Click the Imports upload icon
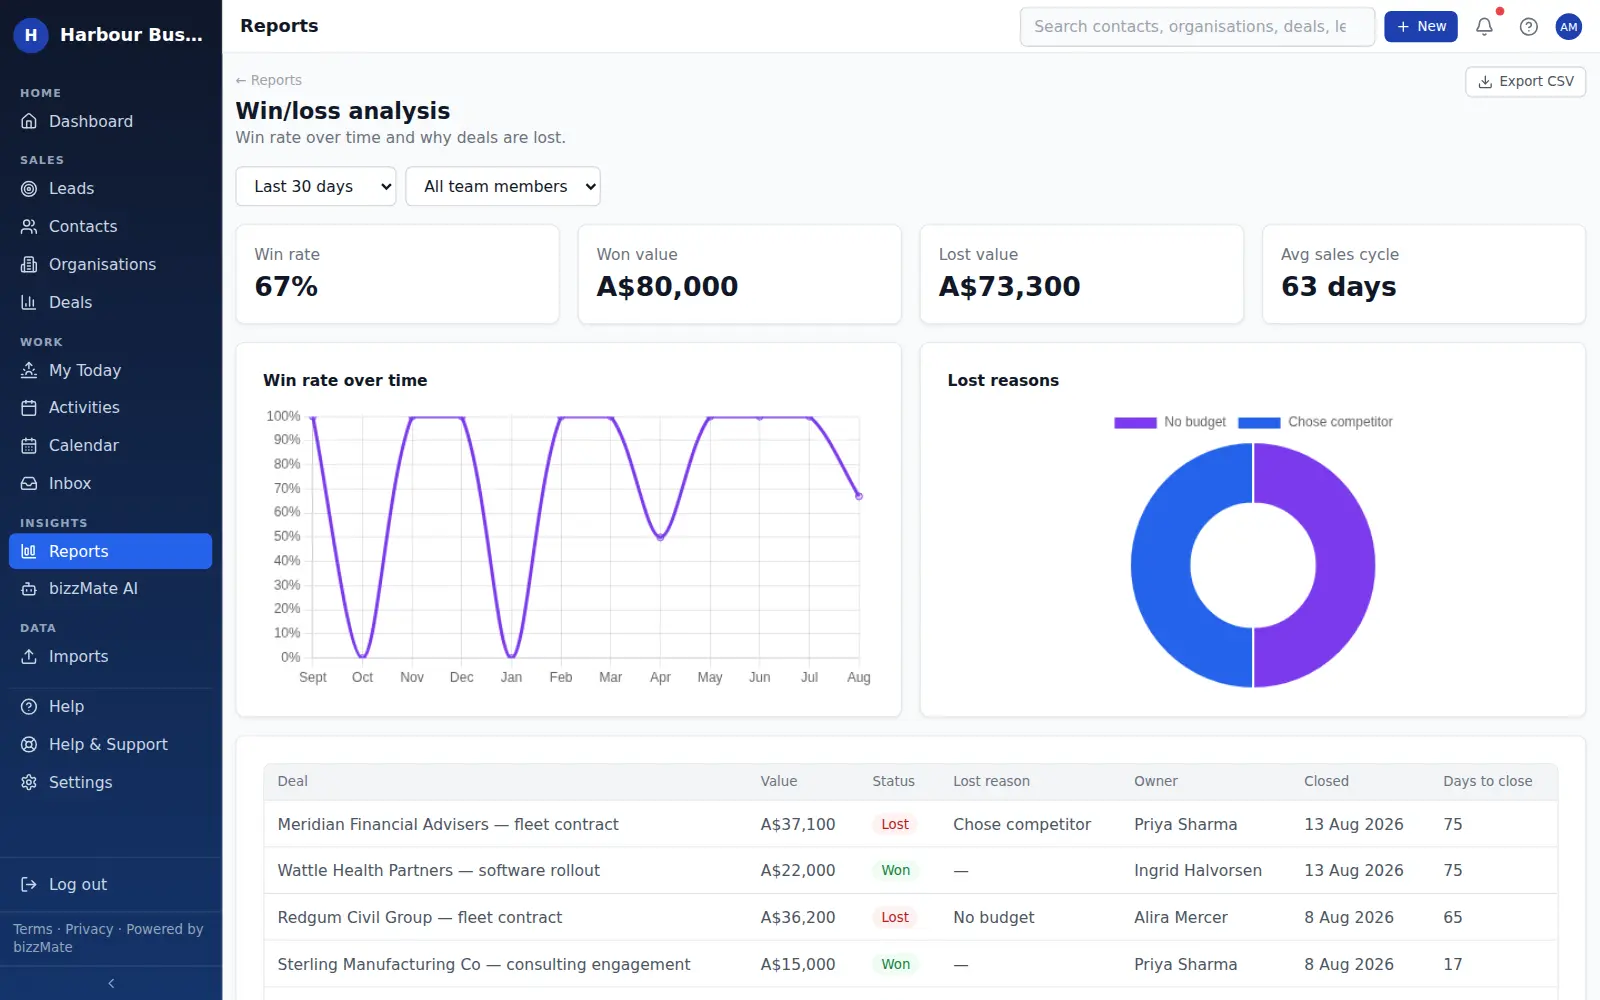Screen dimensions: 1600x1000 29,657
